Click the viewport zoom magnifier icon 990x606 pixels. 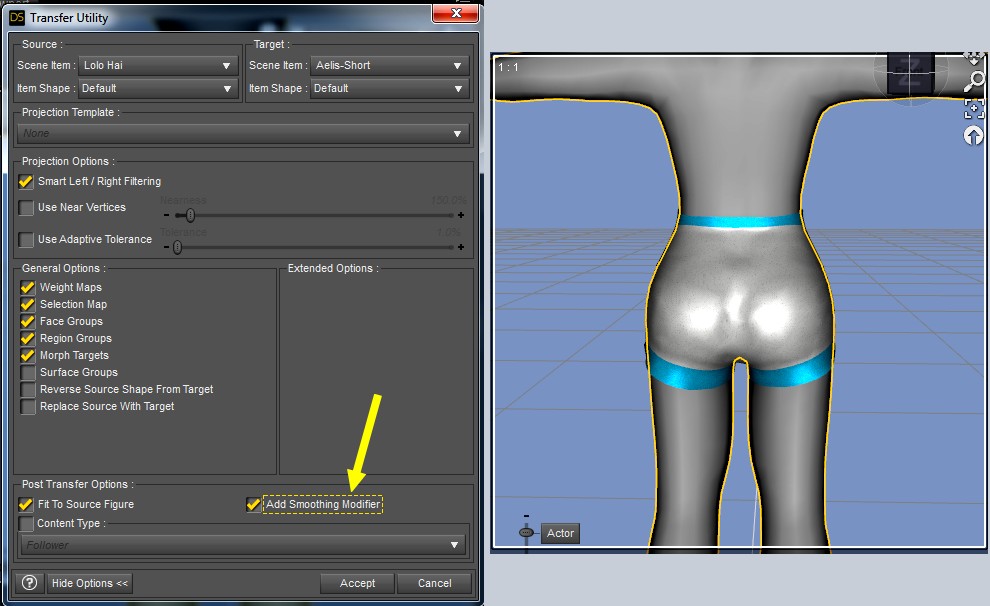(975, 81)
